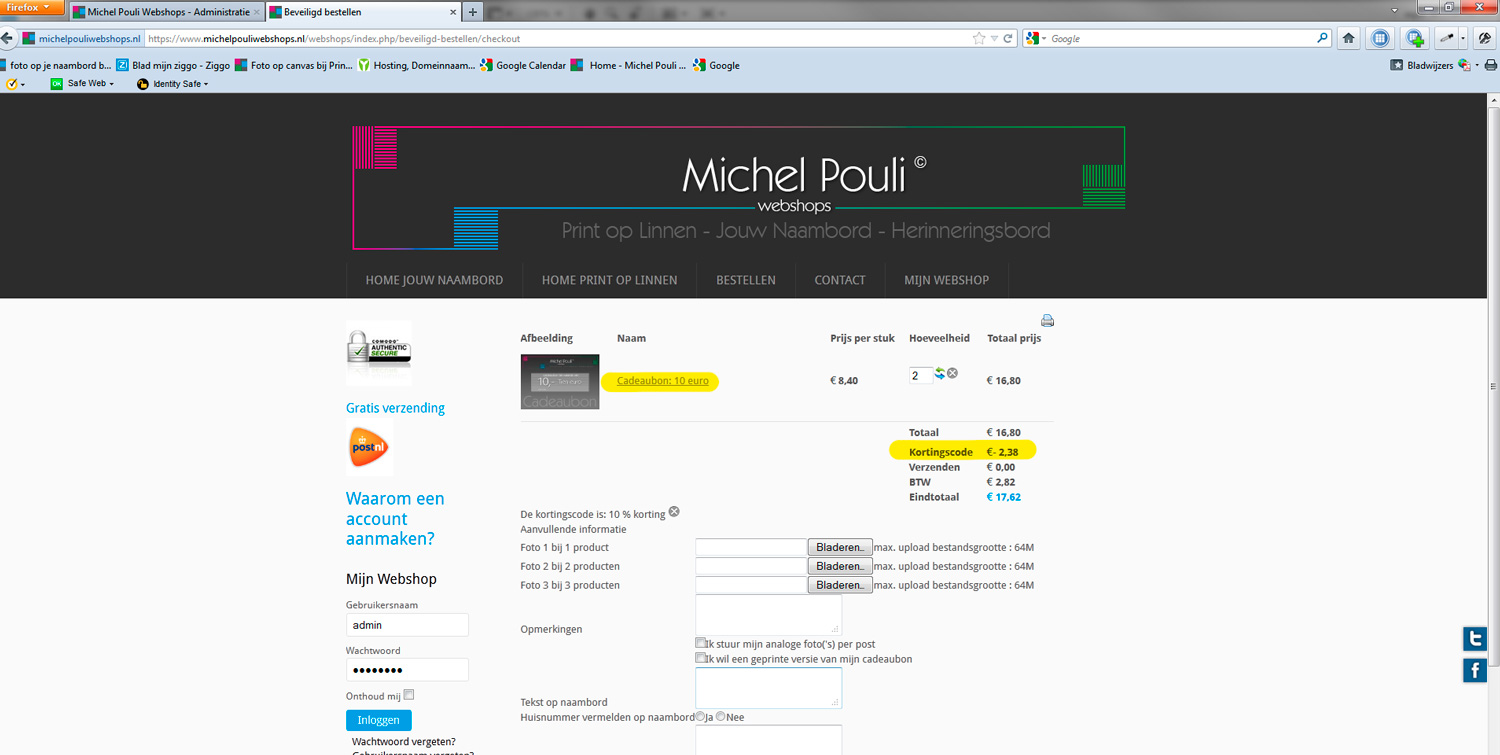
Task: Open HOME PRINT OP LINNEN menu item
Action: [x=609, y=280]
